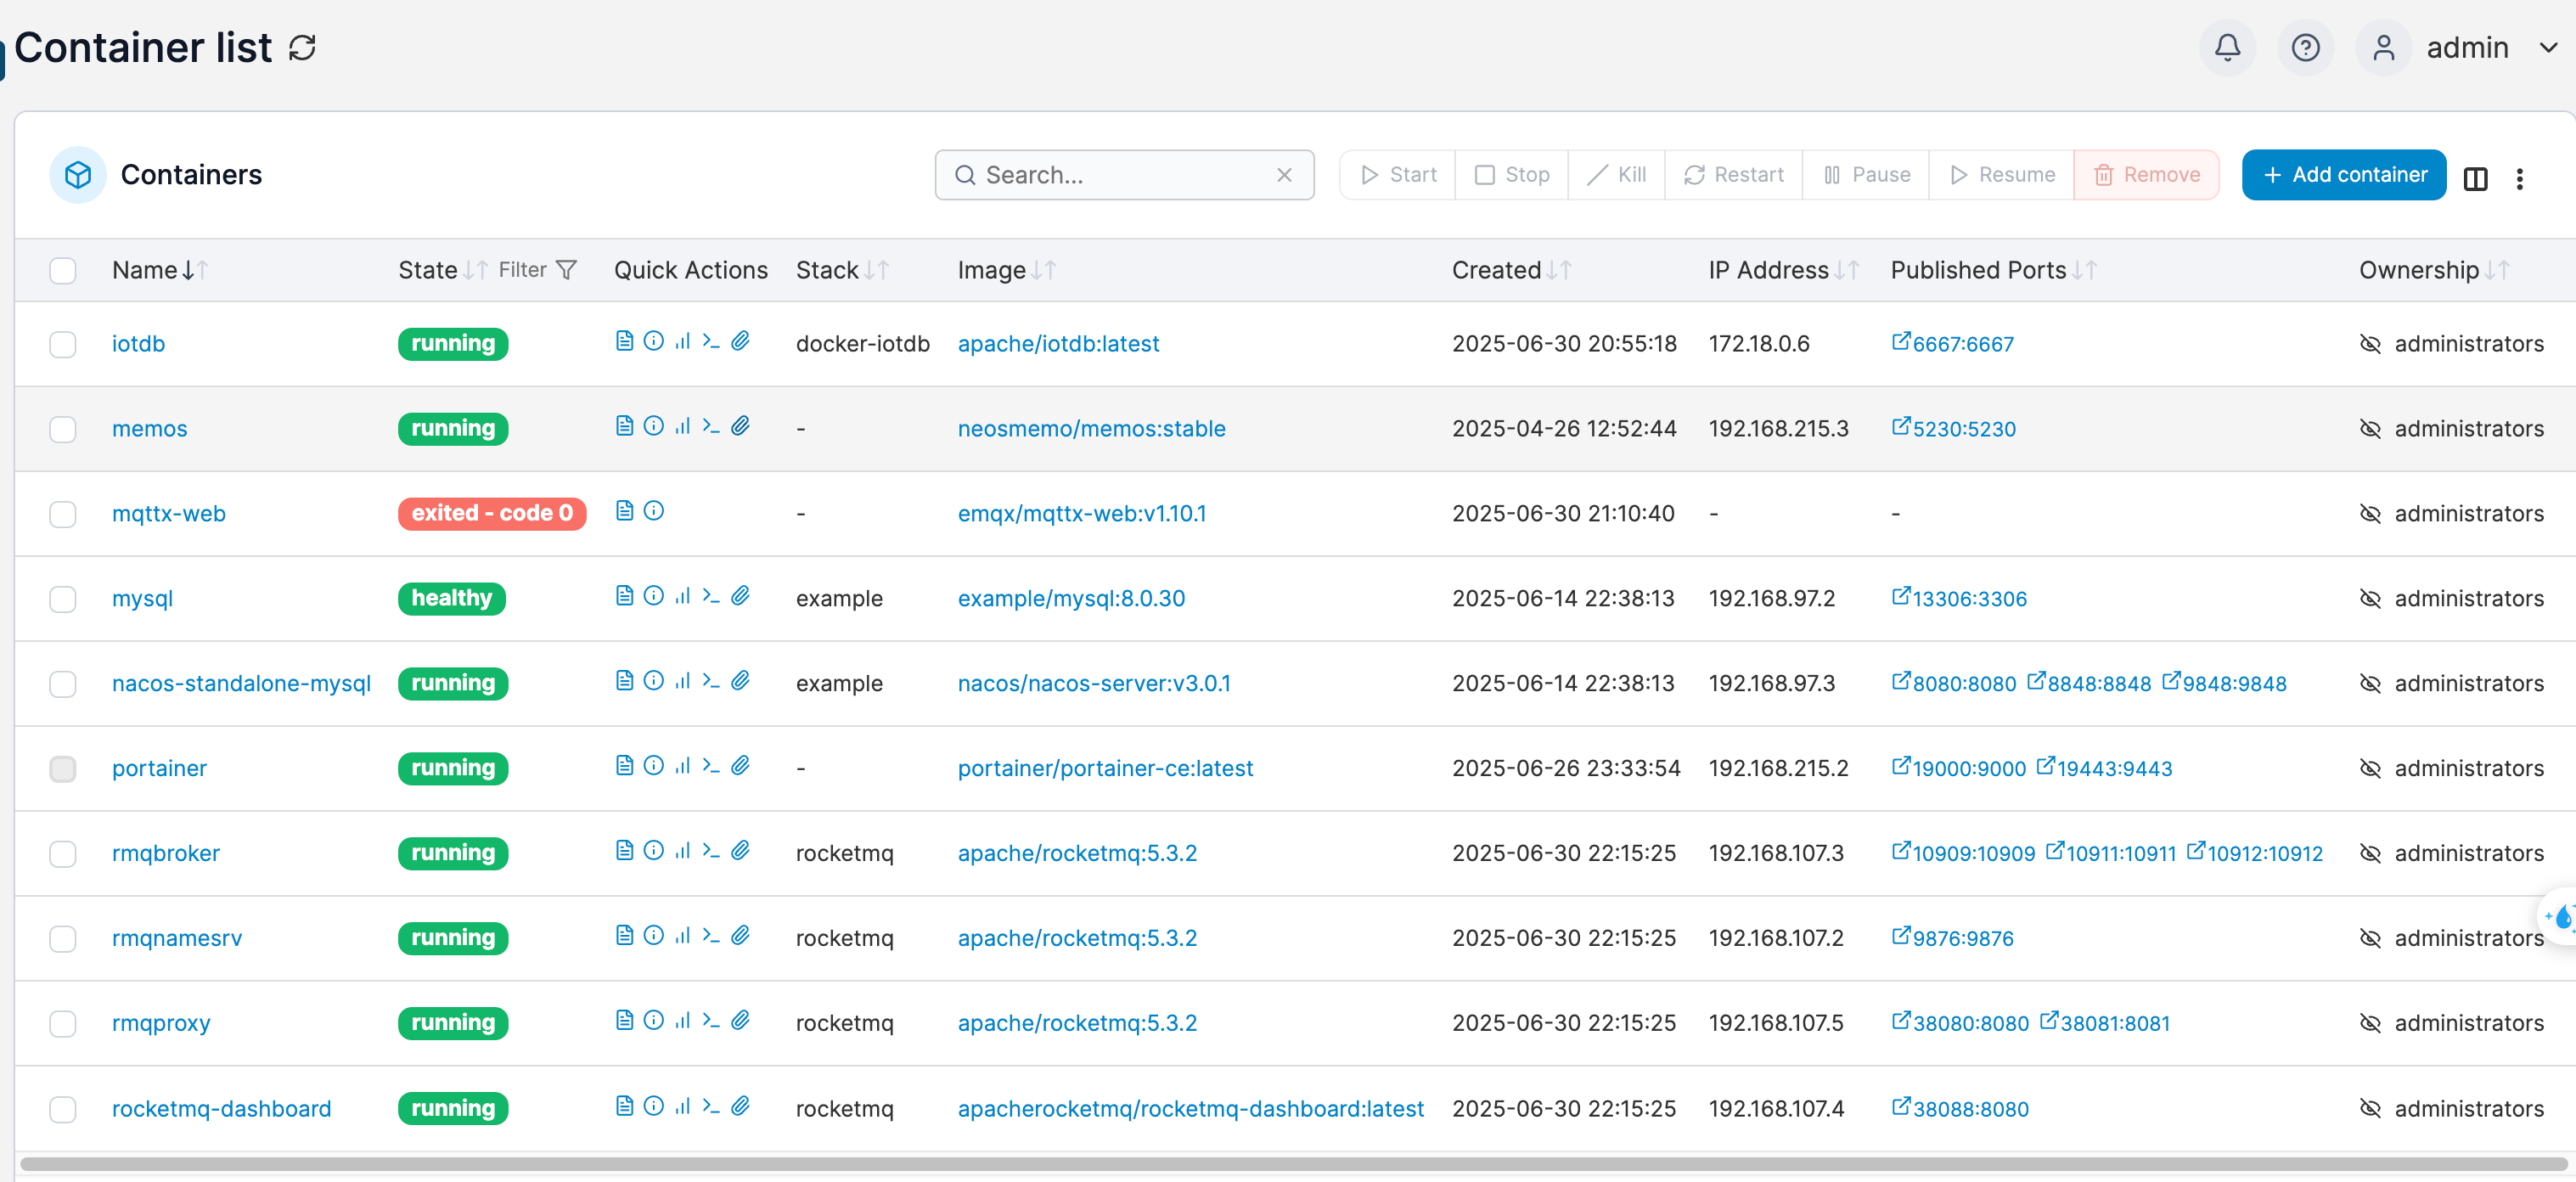
Task: Open stats icon for mysql container
Action: 682,597
